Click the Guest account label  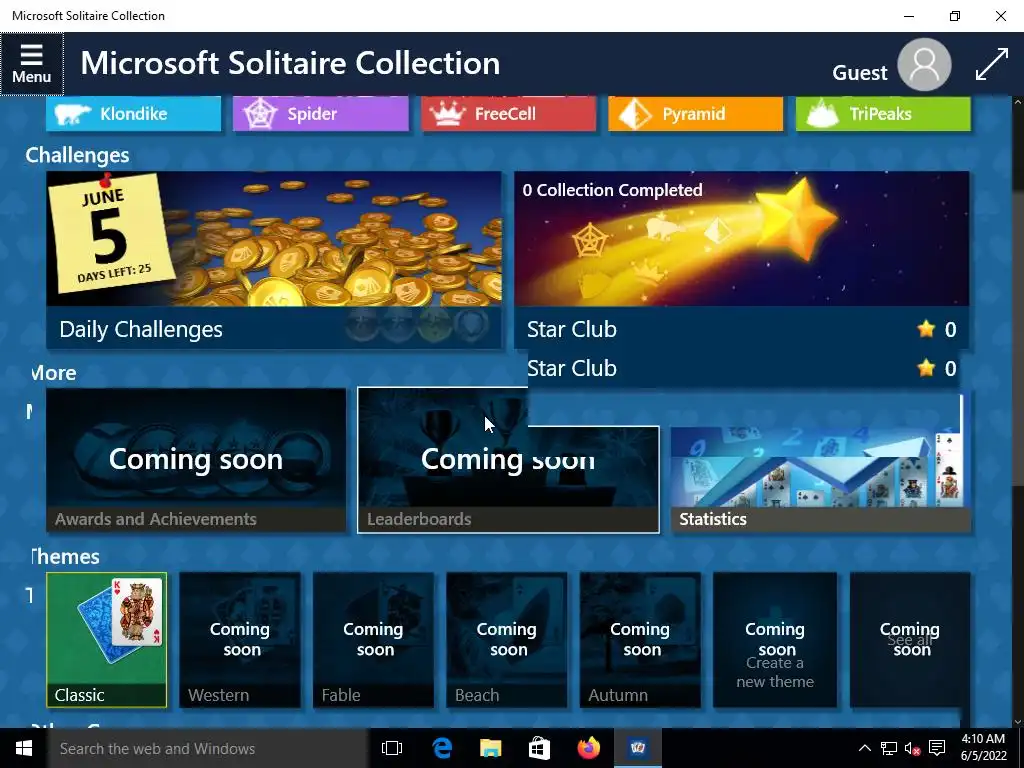tap(859, 72)
